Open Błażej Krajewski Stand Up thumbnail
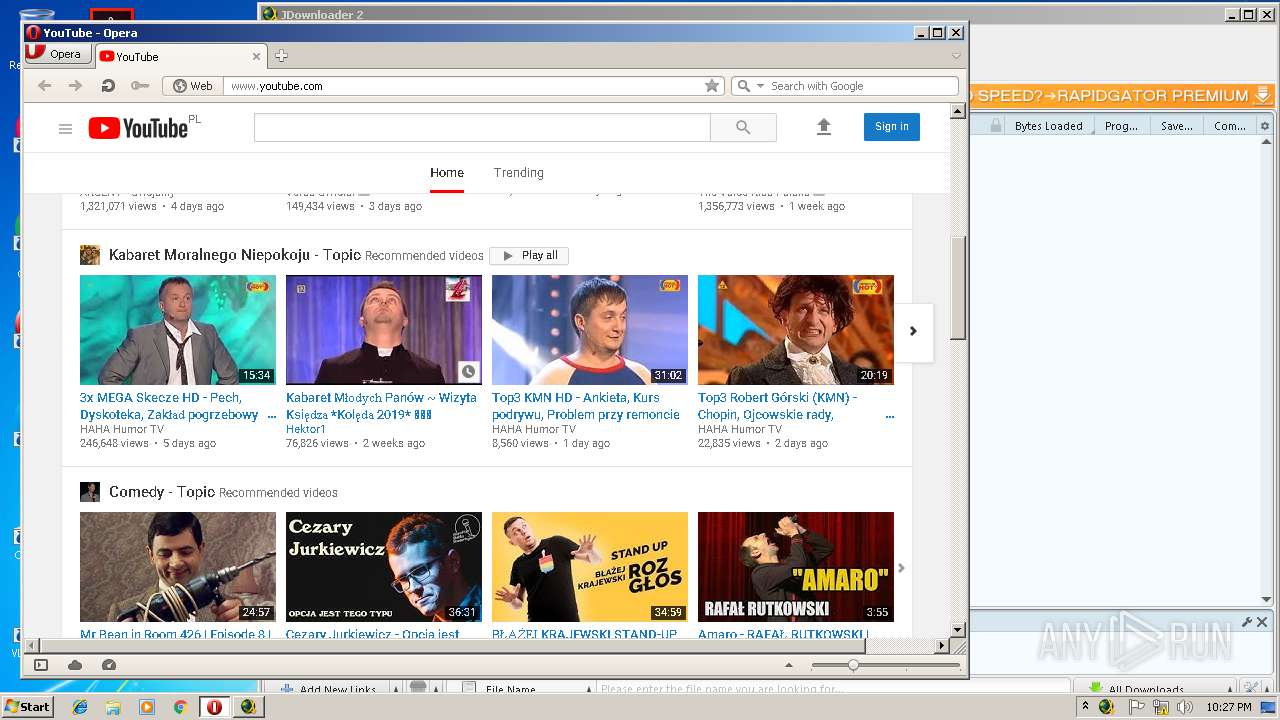This screenshot has width=1280, height=720. pos(590,567)
